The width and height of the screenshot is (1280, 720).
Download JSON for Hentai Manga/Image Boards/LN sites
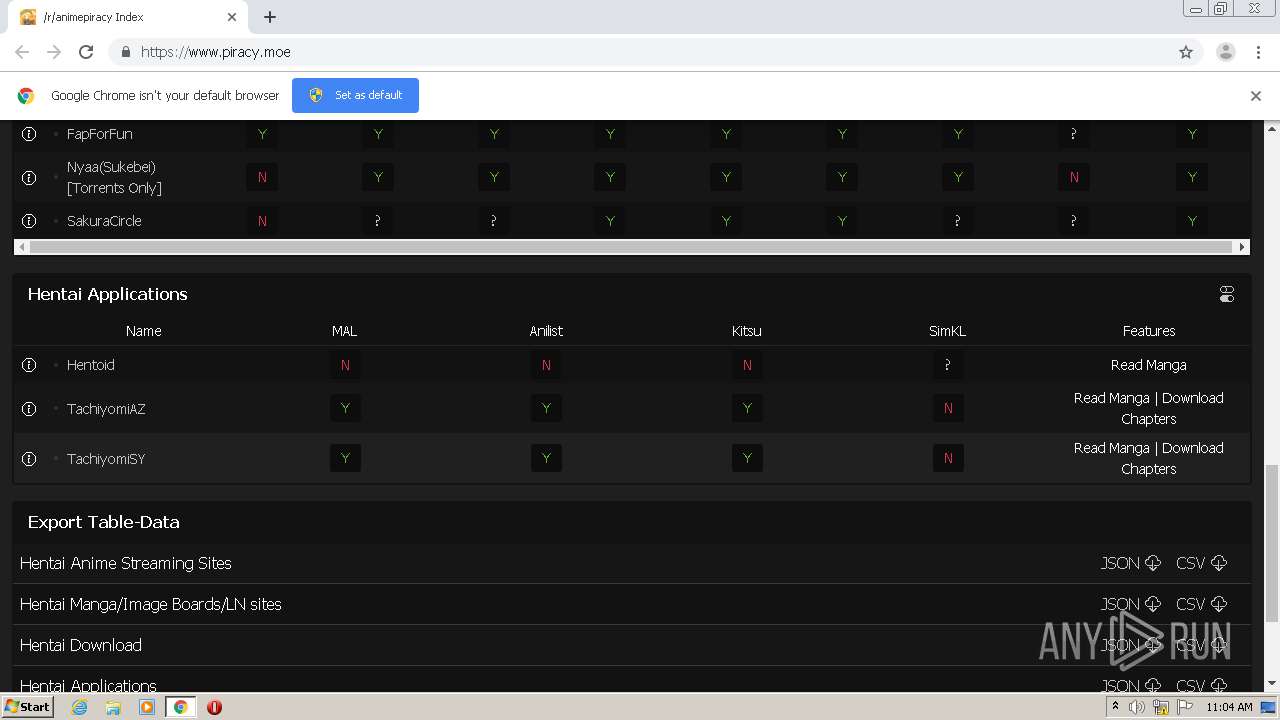pos(1131,604)
